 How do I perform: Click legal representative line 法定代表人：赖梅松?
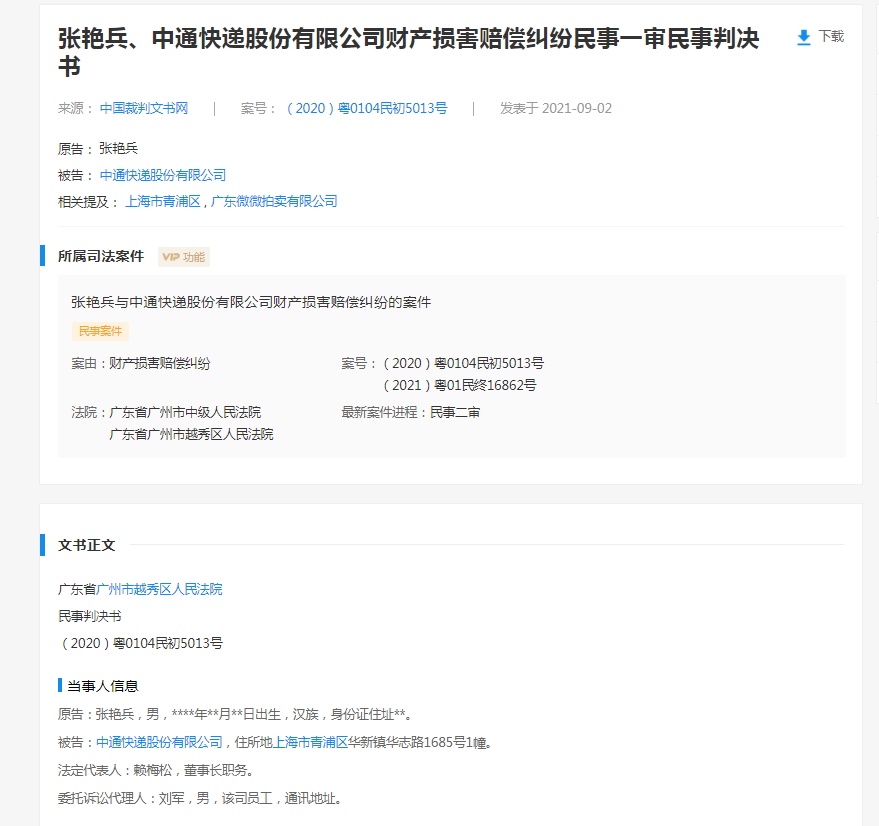tap(157, 770)
